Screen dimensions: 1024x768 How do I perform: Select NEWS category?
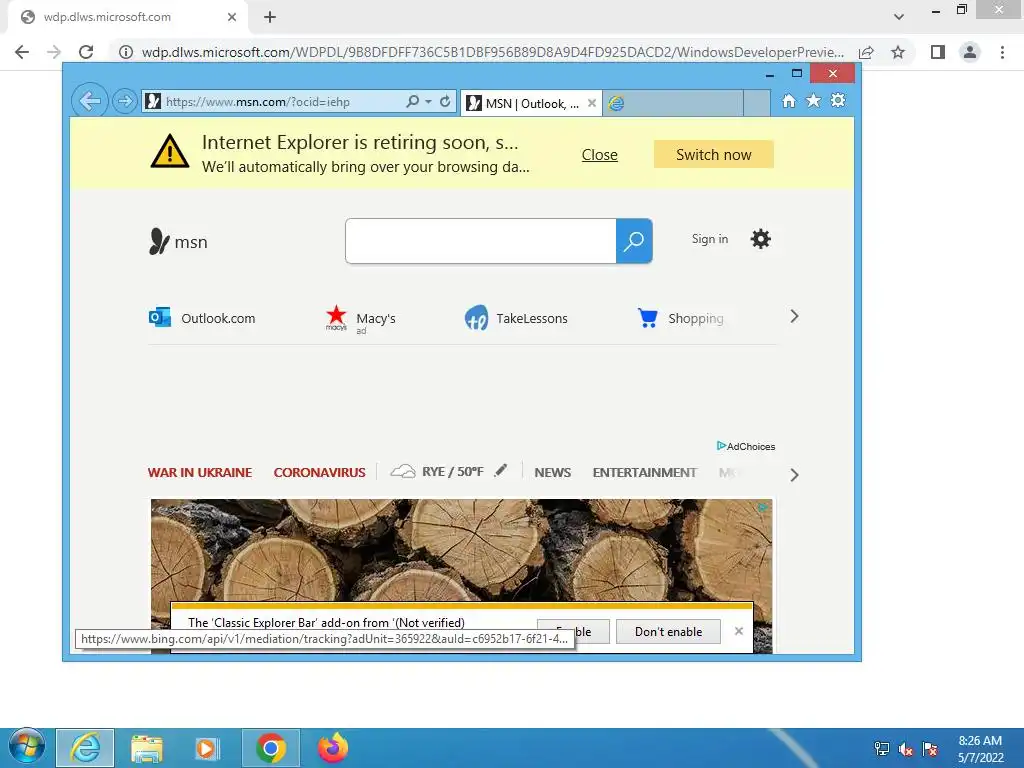[552, 472]
